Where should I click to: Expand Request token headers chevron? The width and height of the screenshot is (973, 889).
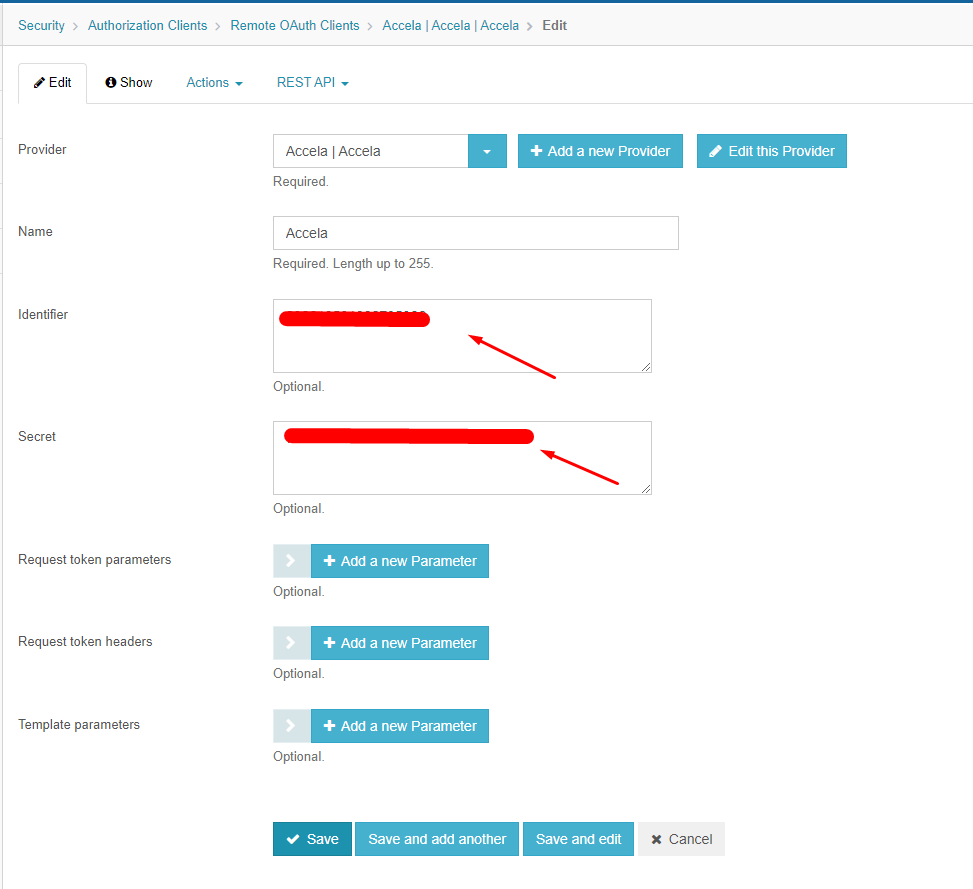[292, 643]
